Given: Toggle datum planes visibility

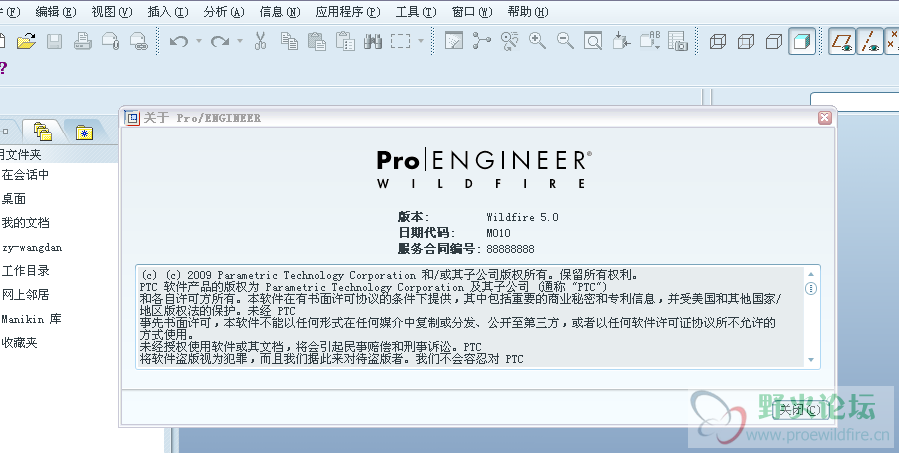Looking at the screenshot, I should click(842, 41).
